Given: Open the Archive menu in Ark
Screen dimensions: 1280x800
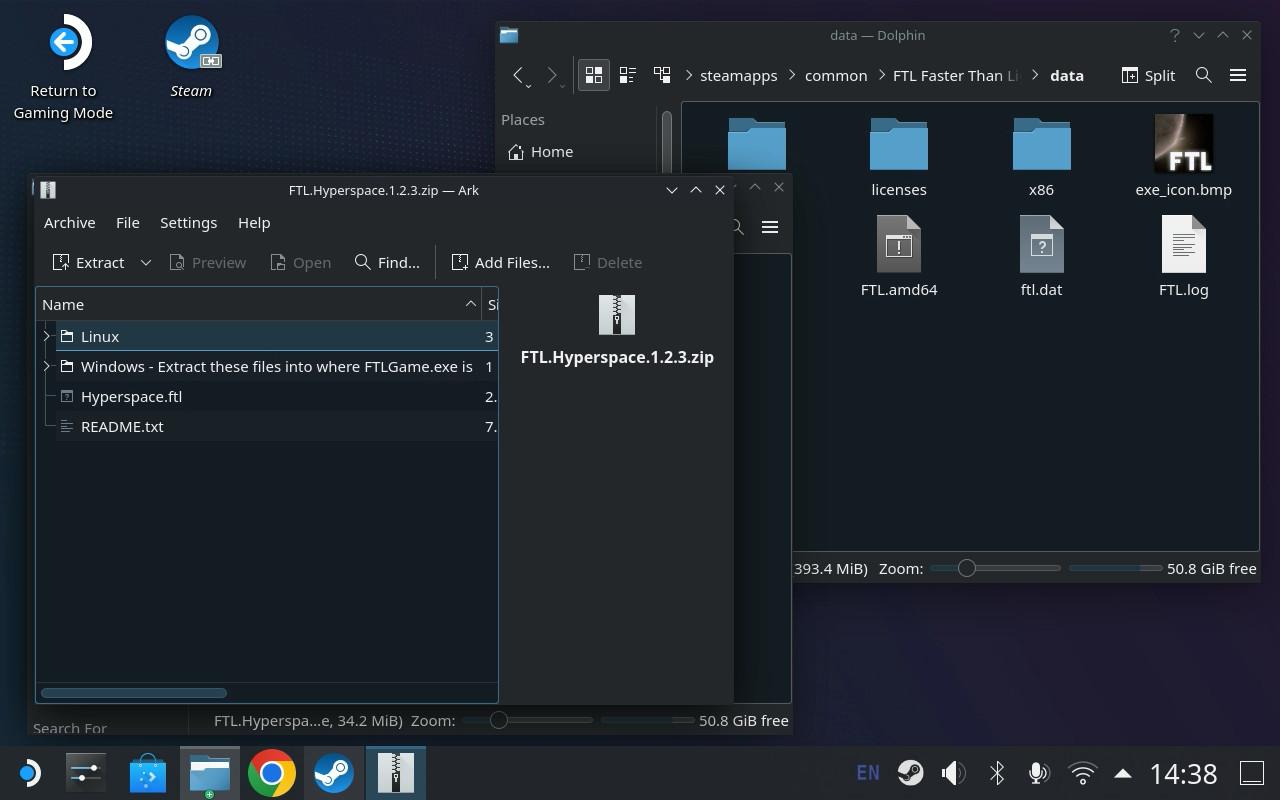Looking at the screenshot, I should point(69,222).
